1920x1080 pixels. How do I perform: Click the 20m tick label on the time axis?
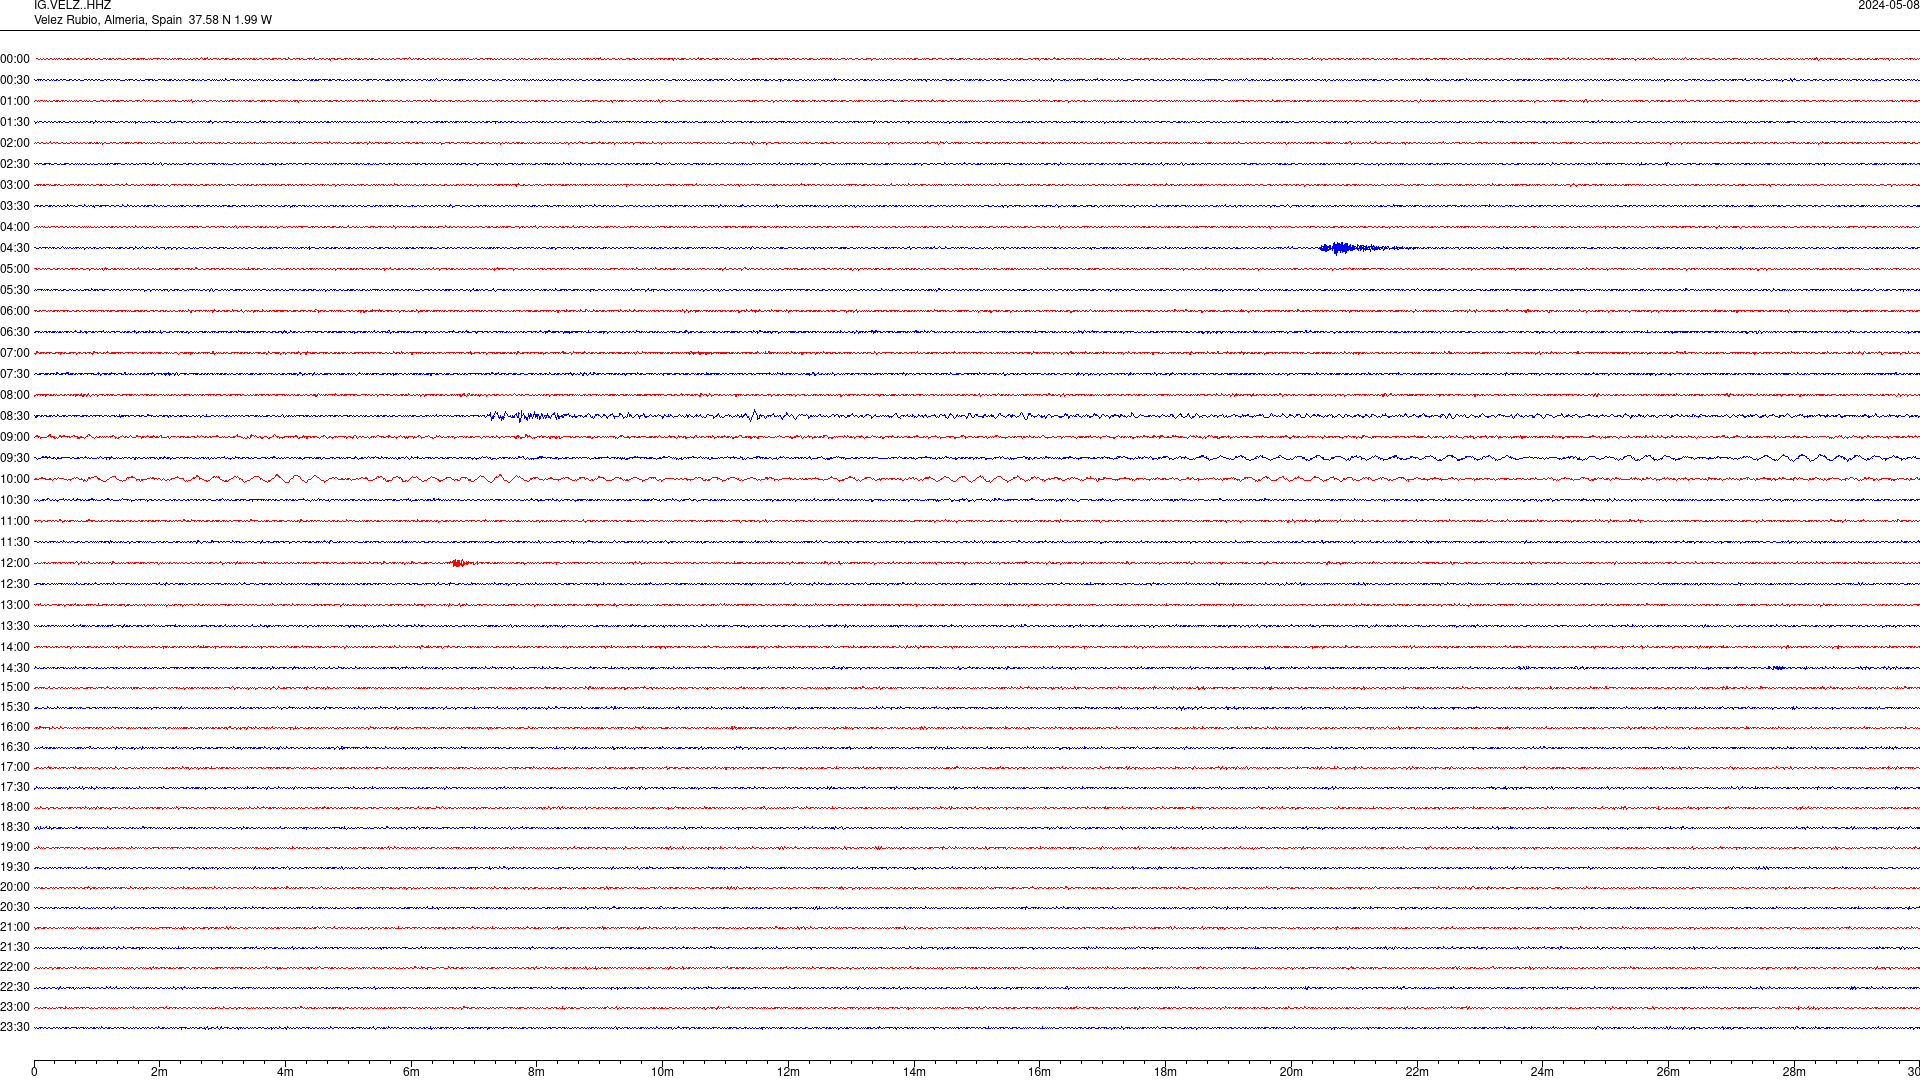(x=1291, y=1072)
